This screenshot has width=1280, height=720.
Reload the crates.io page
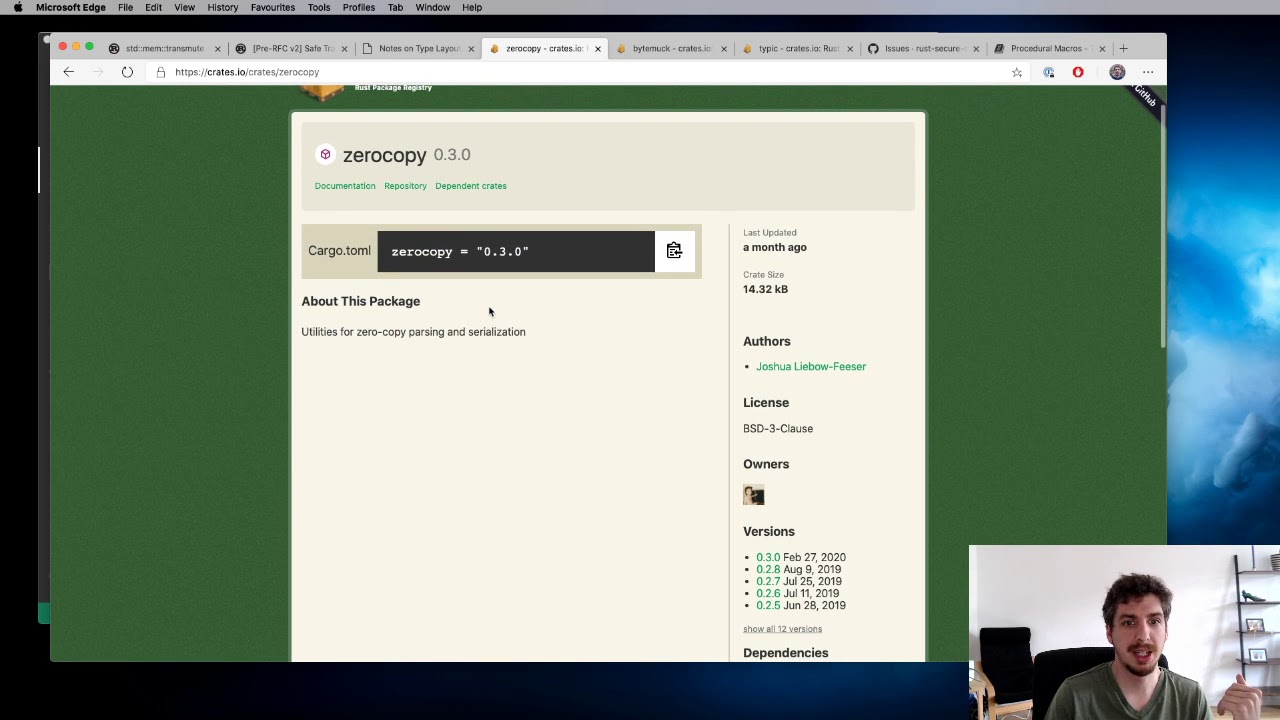pyautogui.click(x=127, y=72)
